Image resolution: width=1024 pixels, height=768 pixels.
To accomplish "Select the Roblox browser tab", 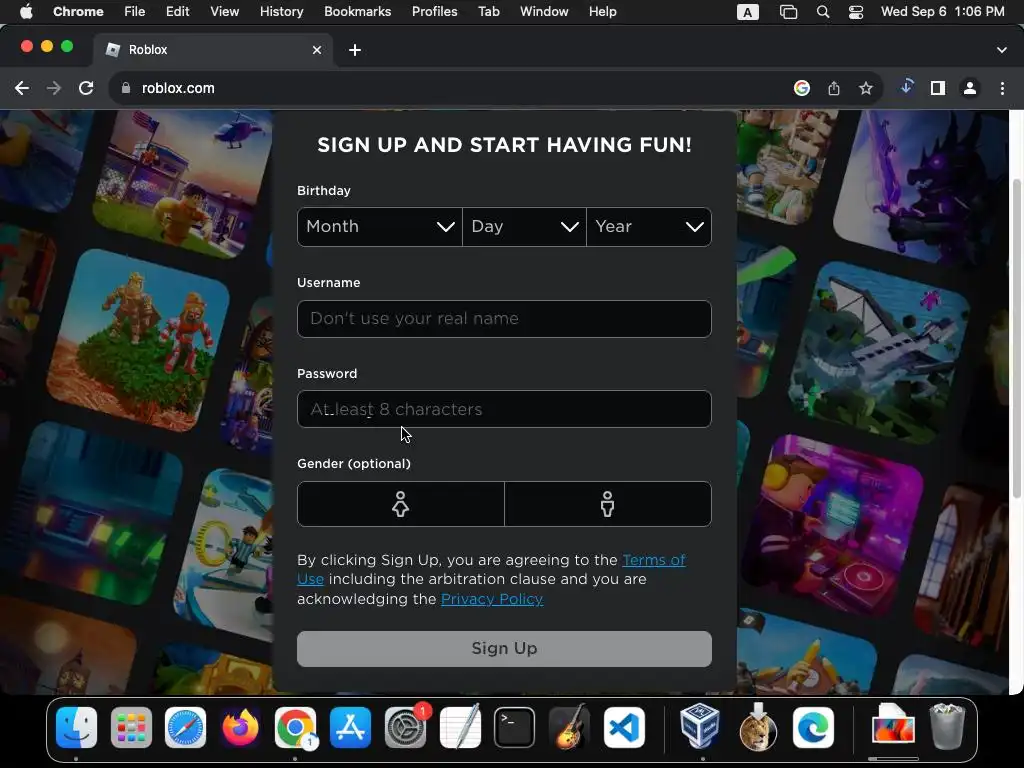I will pyautogui.click(x=213, y=50).
